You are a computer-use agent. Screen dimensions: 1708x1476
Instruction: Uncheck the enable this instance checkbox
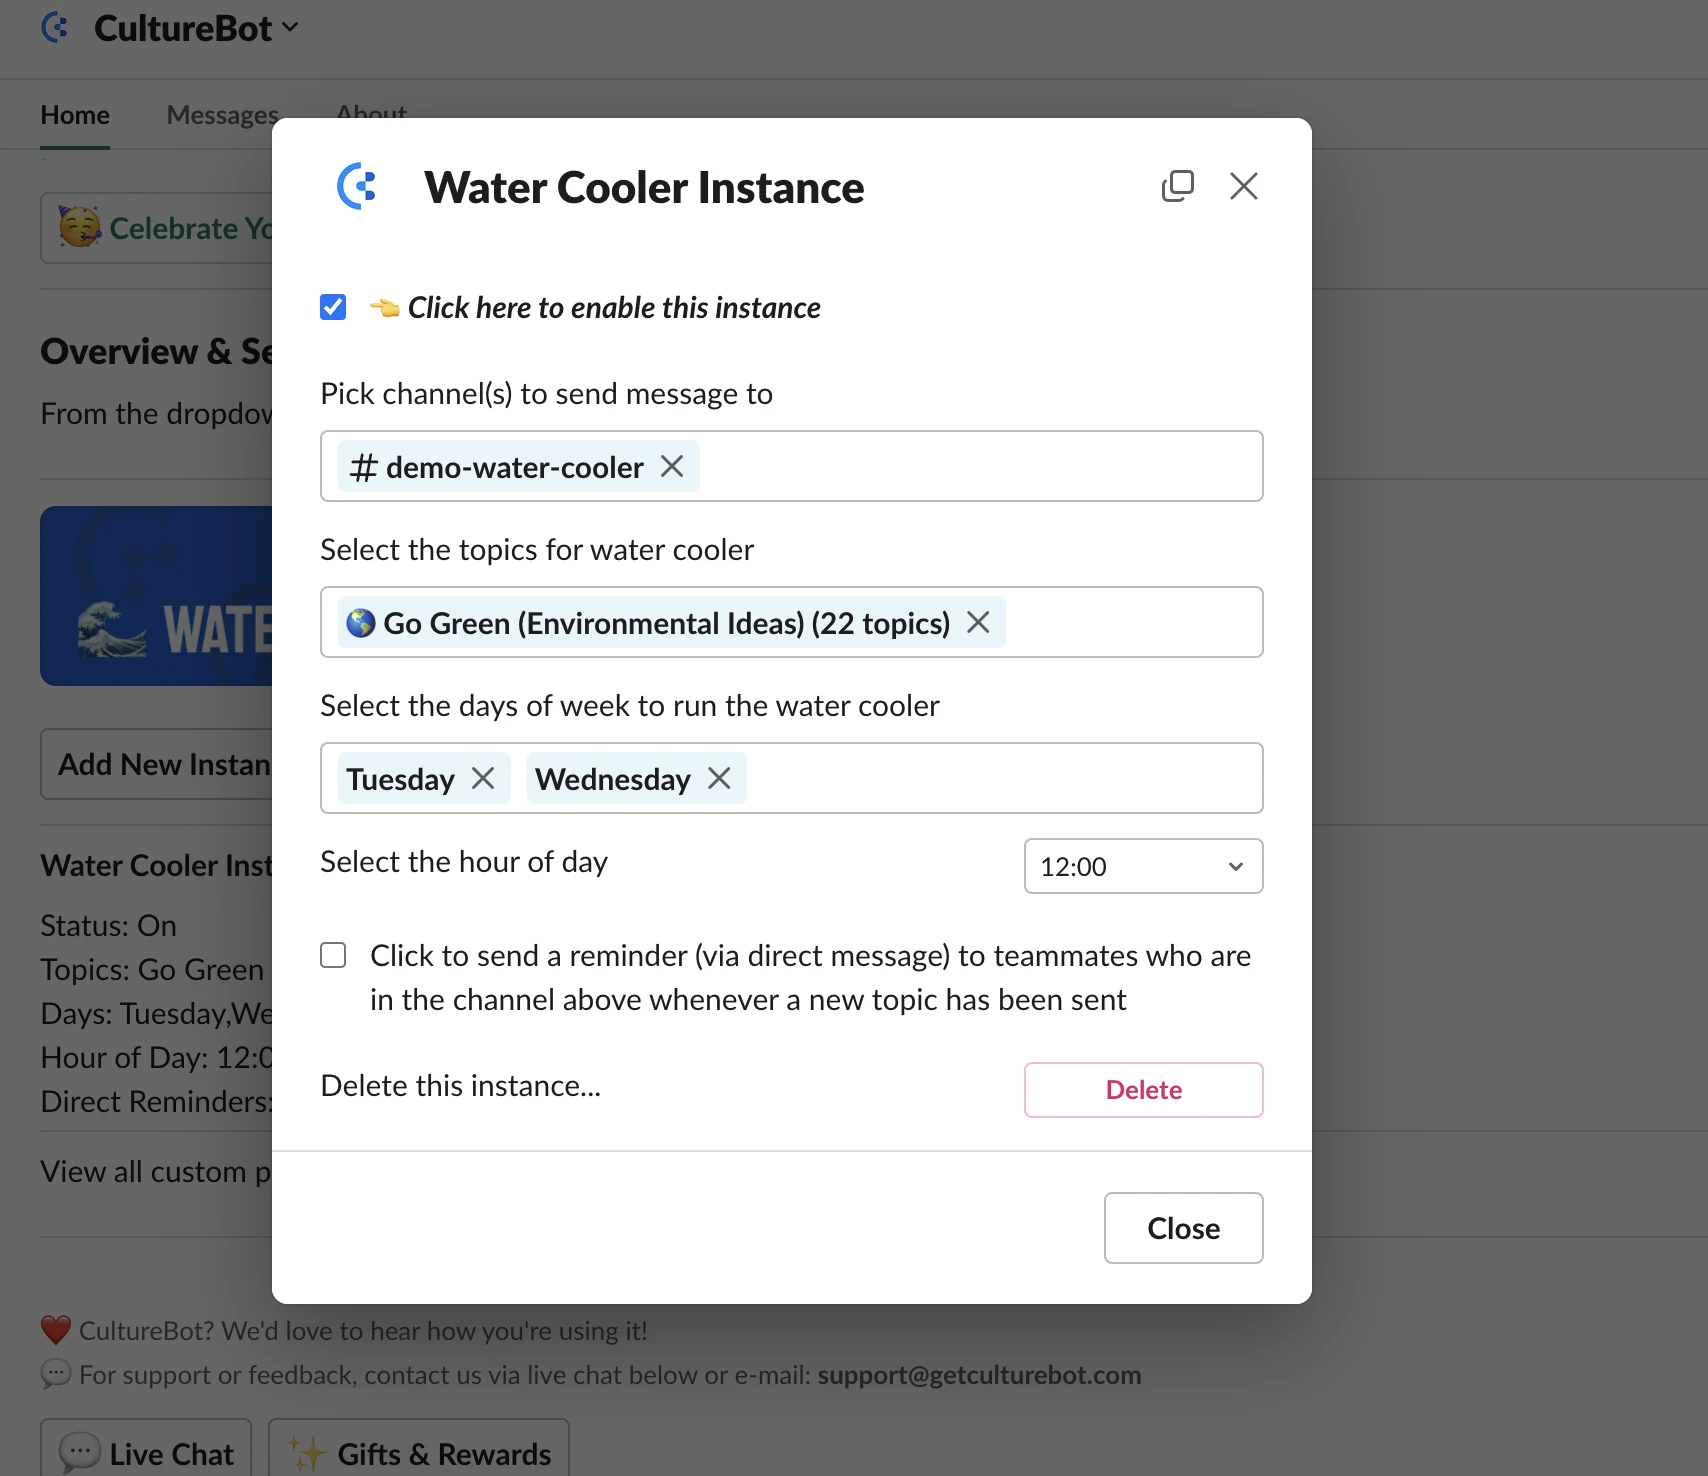[x=333, y=307]
